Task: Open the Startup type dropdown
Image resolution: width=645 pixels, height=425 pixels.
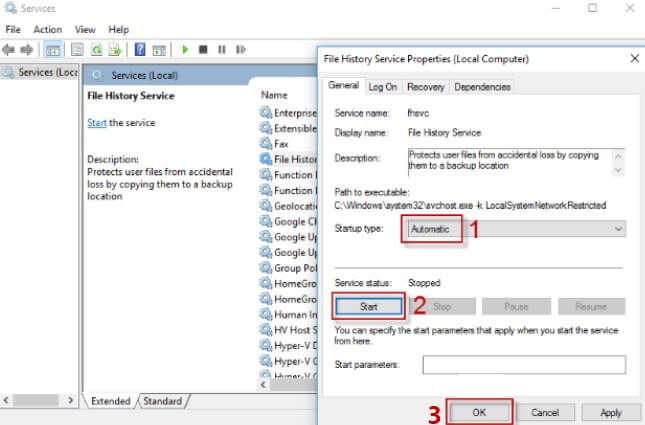Action: point(517,229)
